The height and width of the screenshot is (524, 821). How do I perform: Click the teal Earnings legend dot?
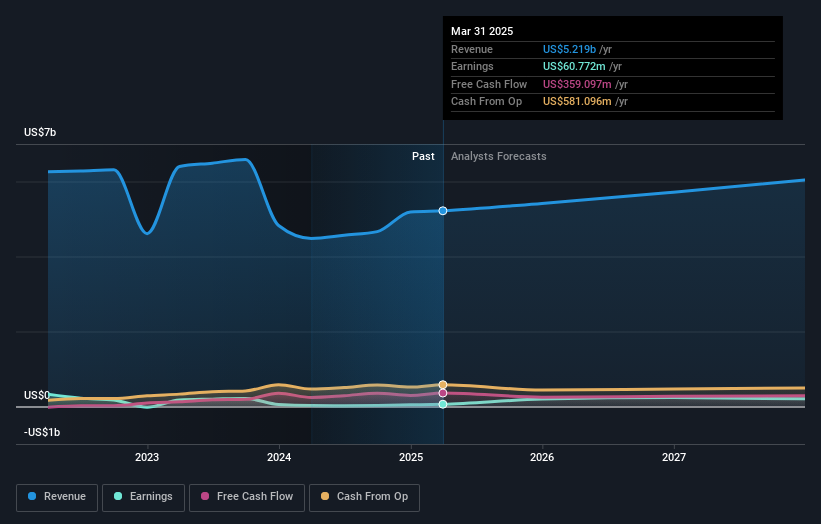pos(118,496)
